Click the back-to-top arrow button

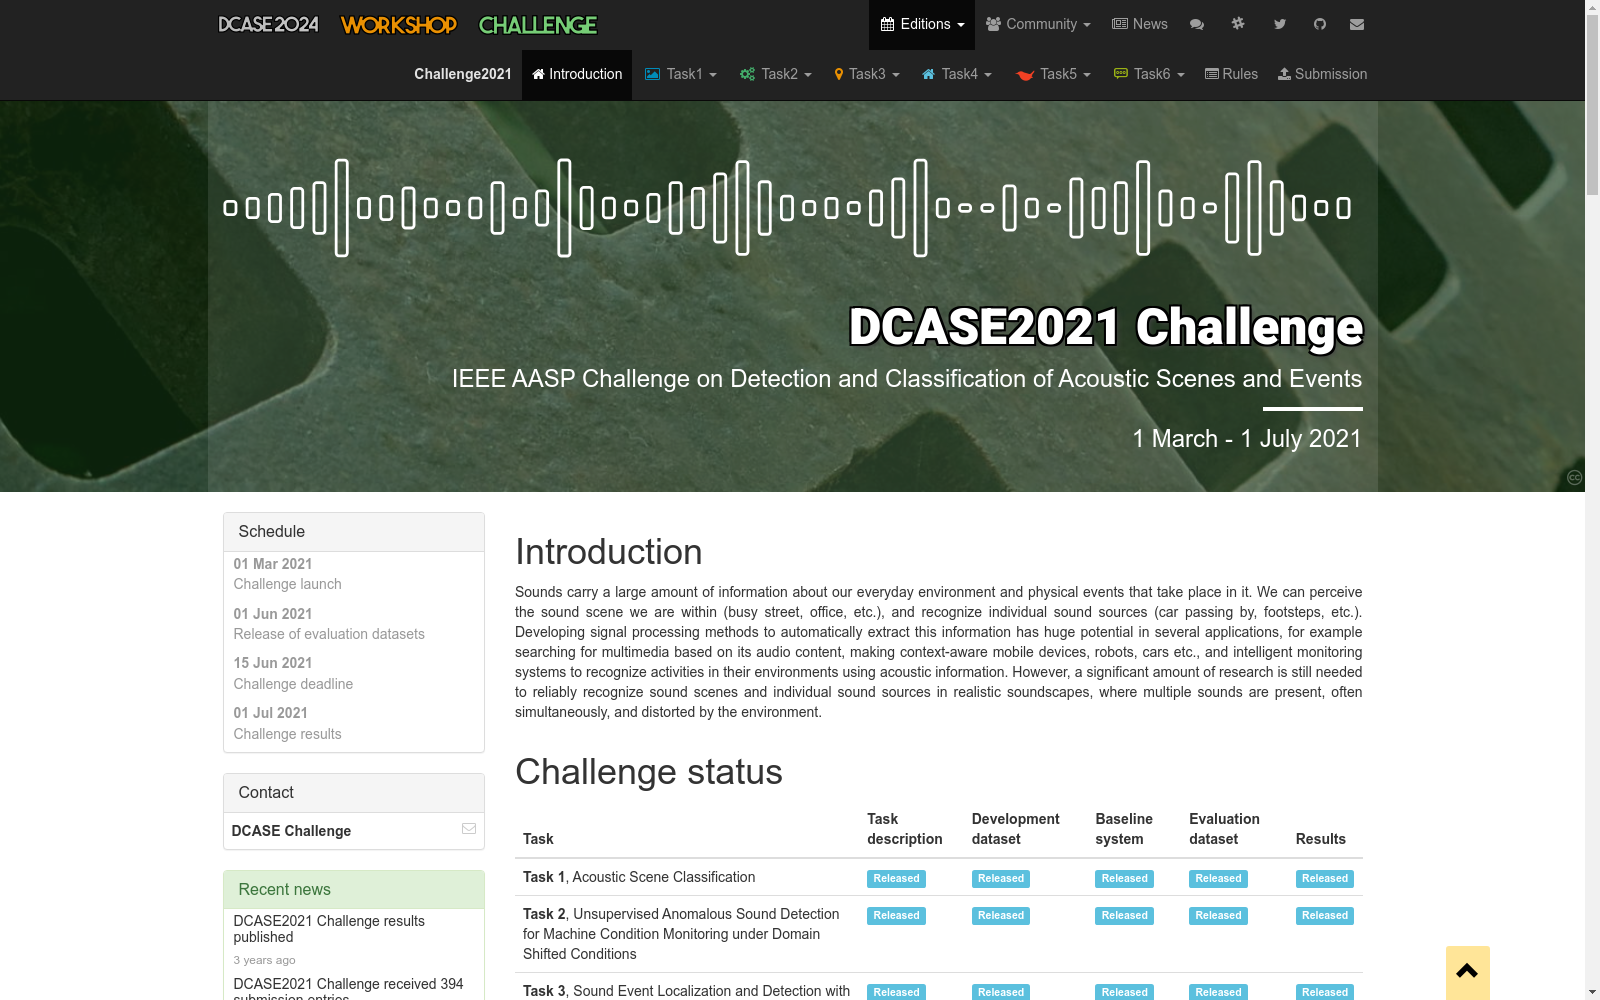(1468, 972)
